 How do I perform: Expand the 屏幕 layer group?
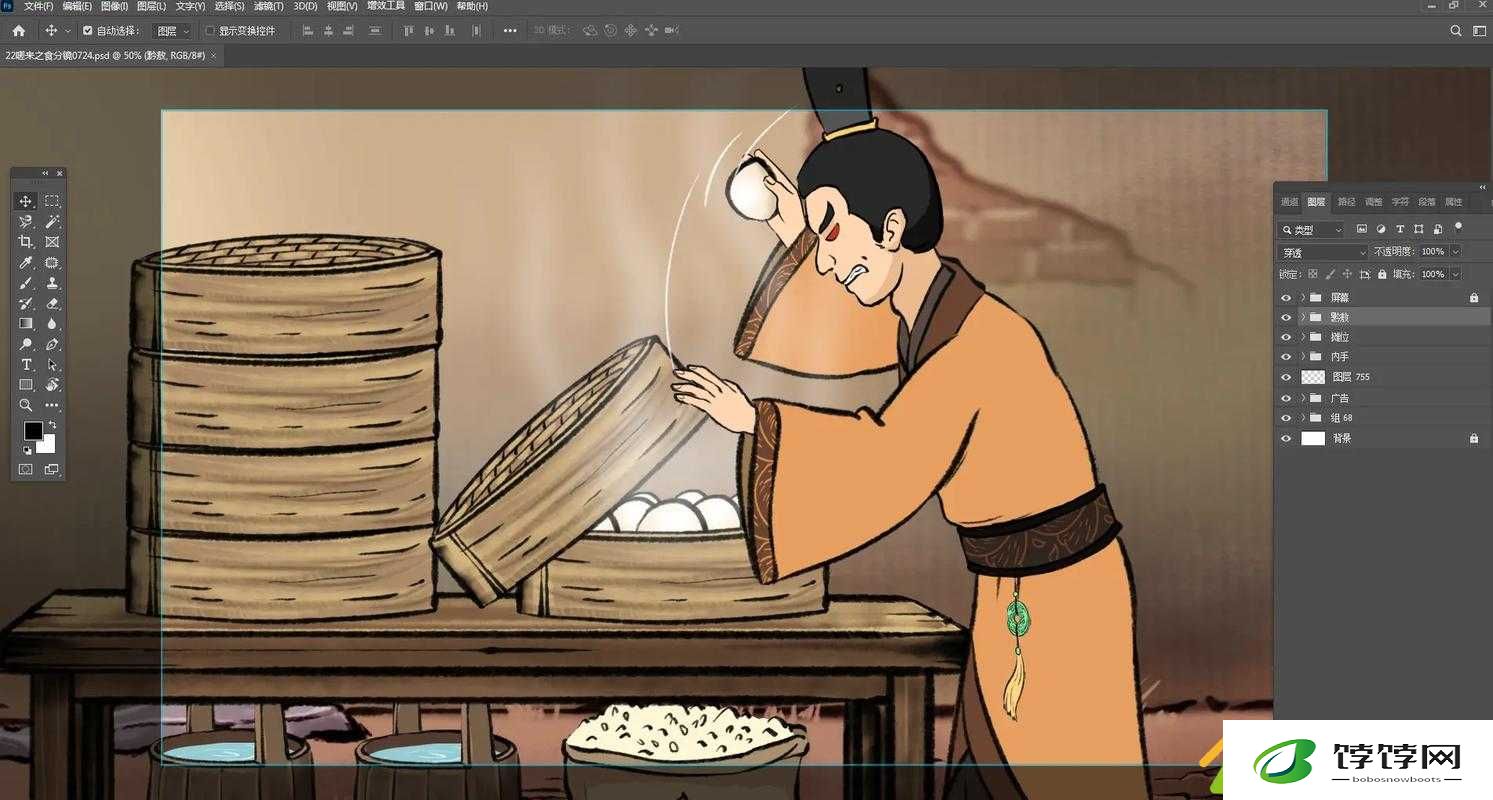point(1303,297)
